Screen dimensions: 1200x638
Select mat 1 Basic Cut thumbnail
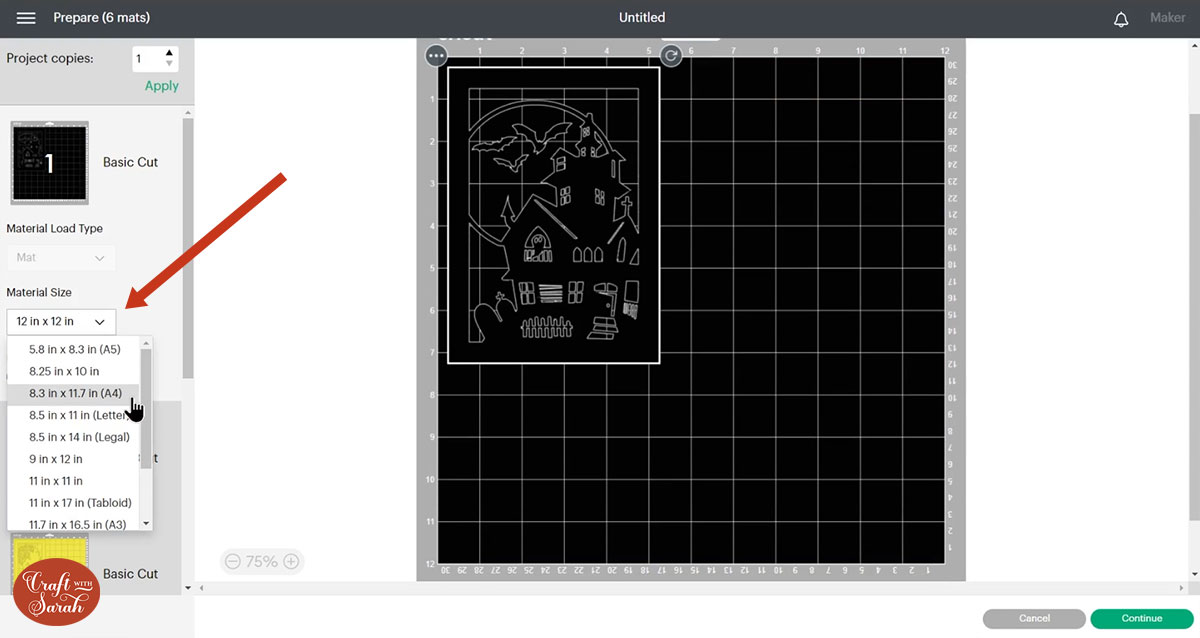pyautogui.click(x=49, y=162)
